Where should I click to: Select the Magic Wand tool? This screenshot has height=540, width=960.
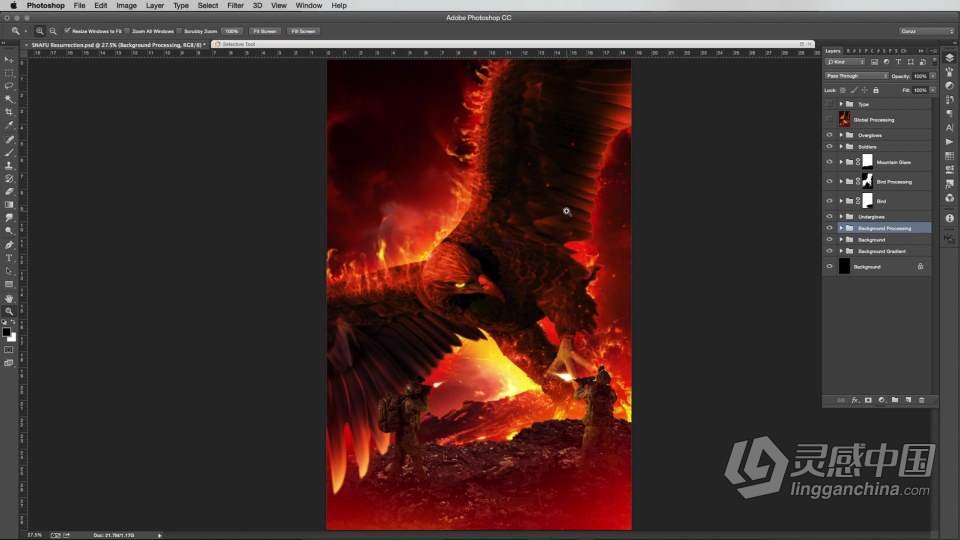(9, 99)
